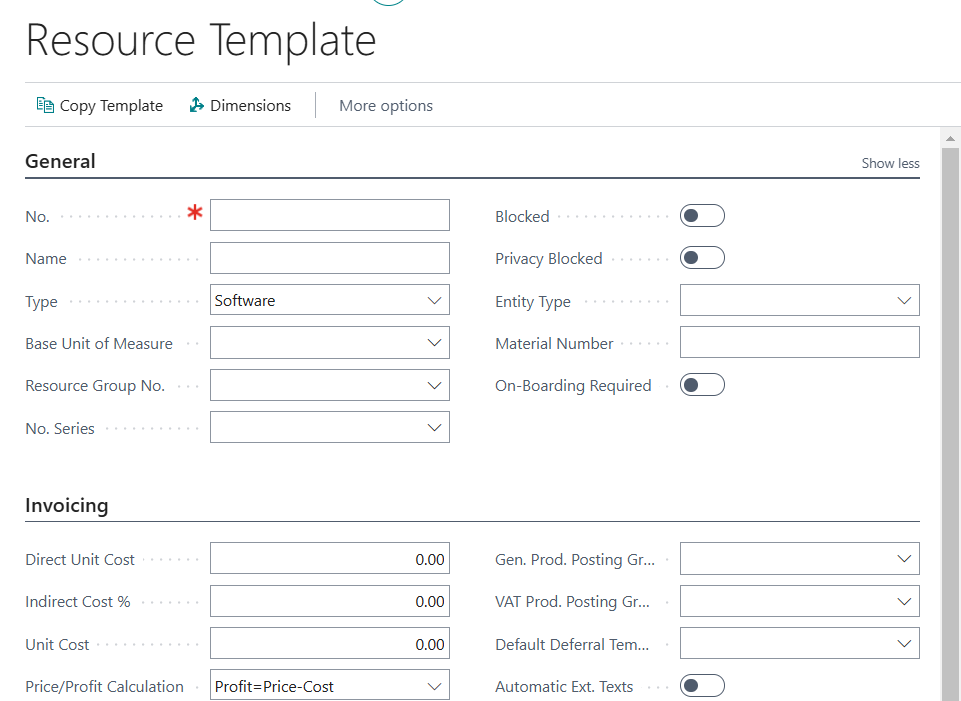Click the Entity Type label
The image size is (961, 701).
click(533, 301)
